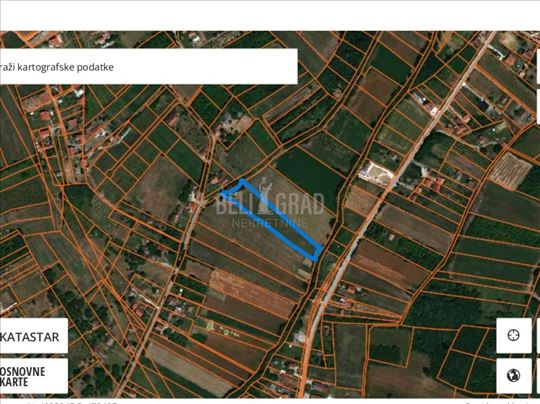Click the blank white header bar at top
This screenshot has width=540, height=404.
pos(270,15)
